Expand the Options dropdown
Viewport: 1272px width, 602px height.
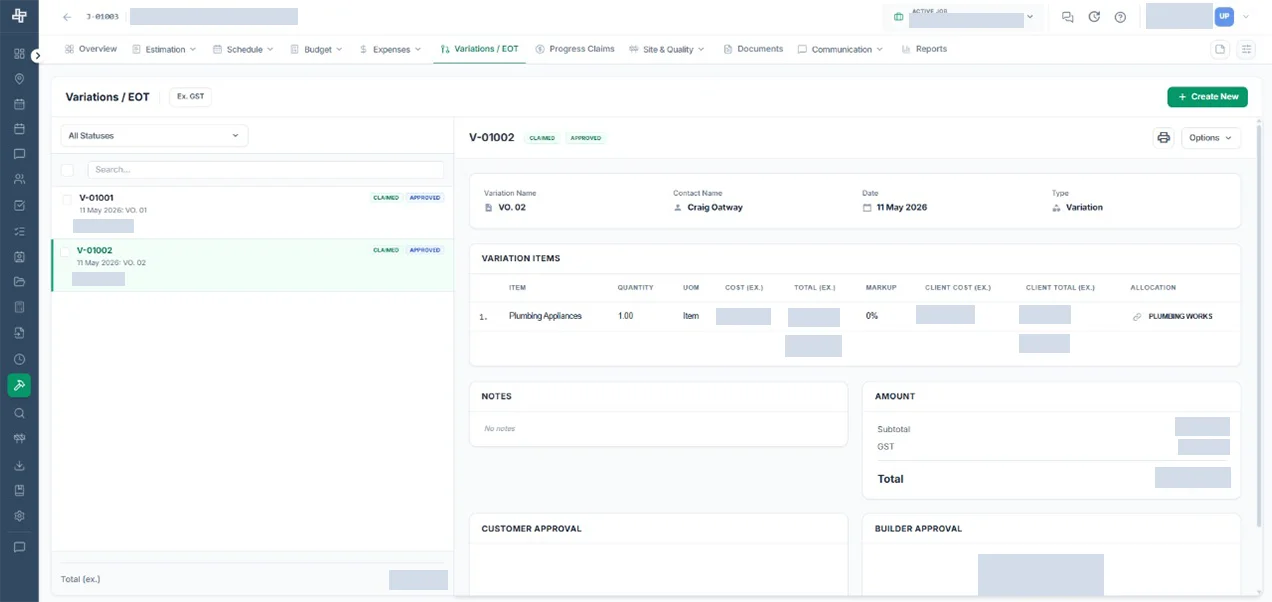point(1211,138)
